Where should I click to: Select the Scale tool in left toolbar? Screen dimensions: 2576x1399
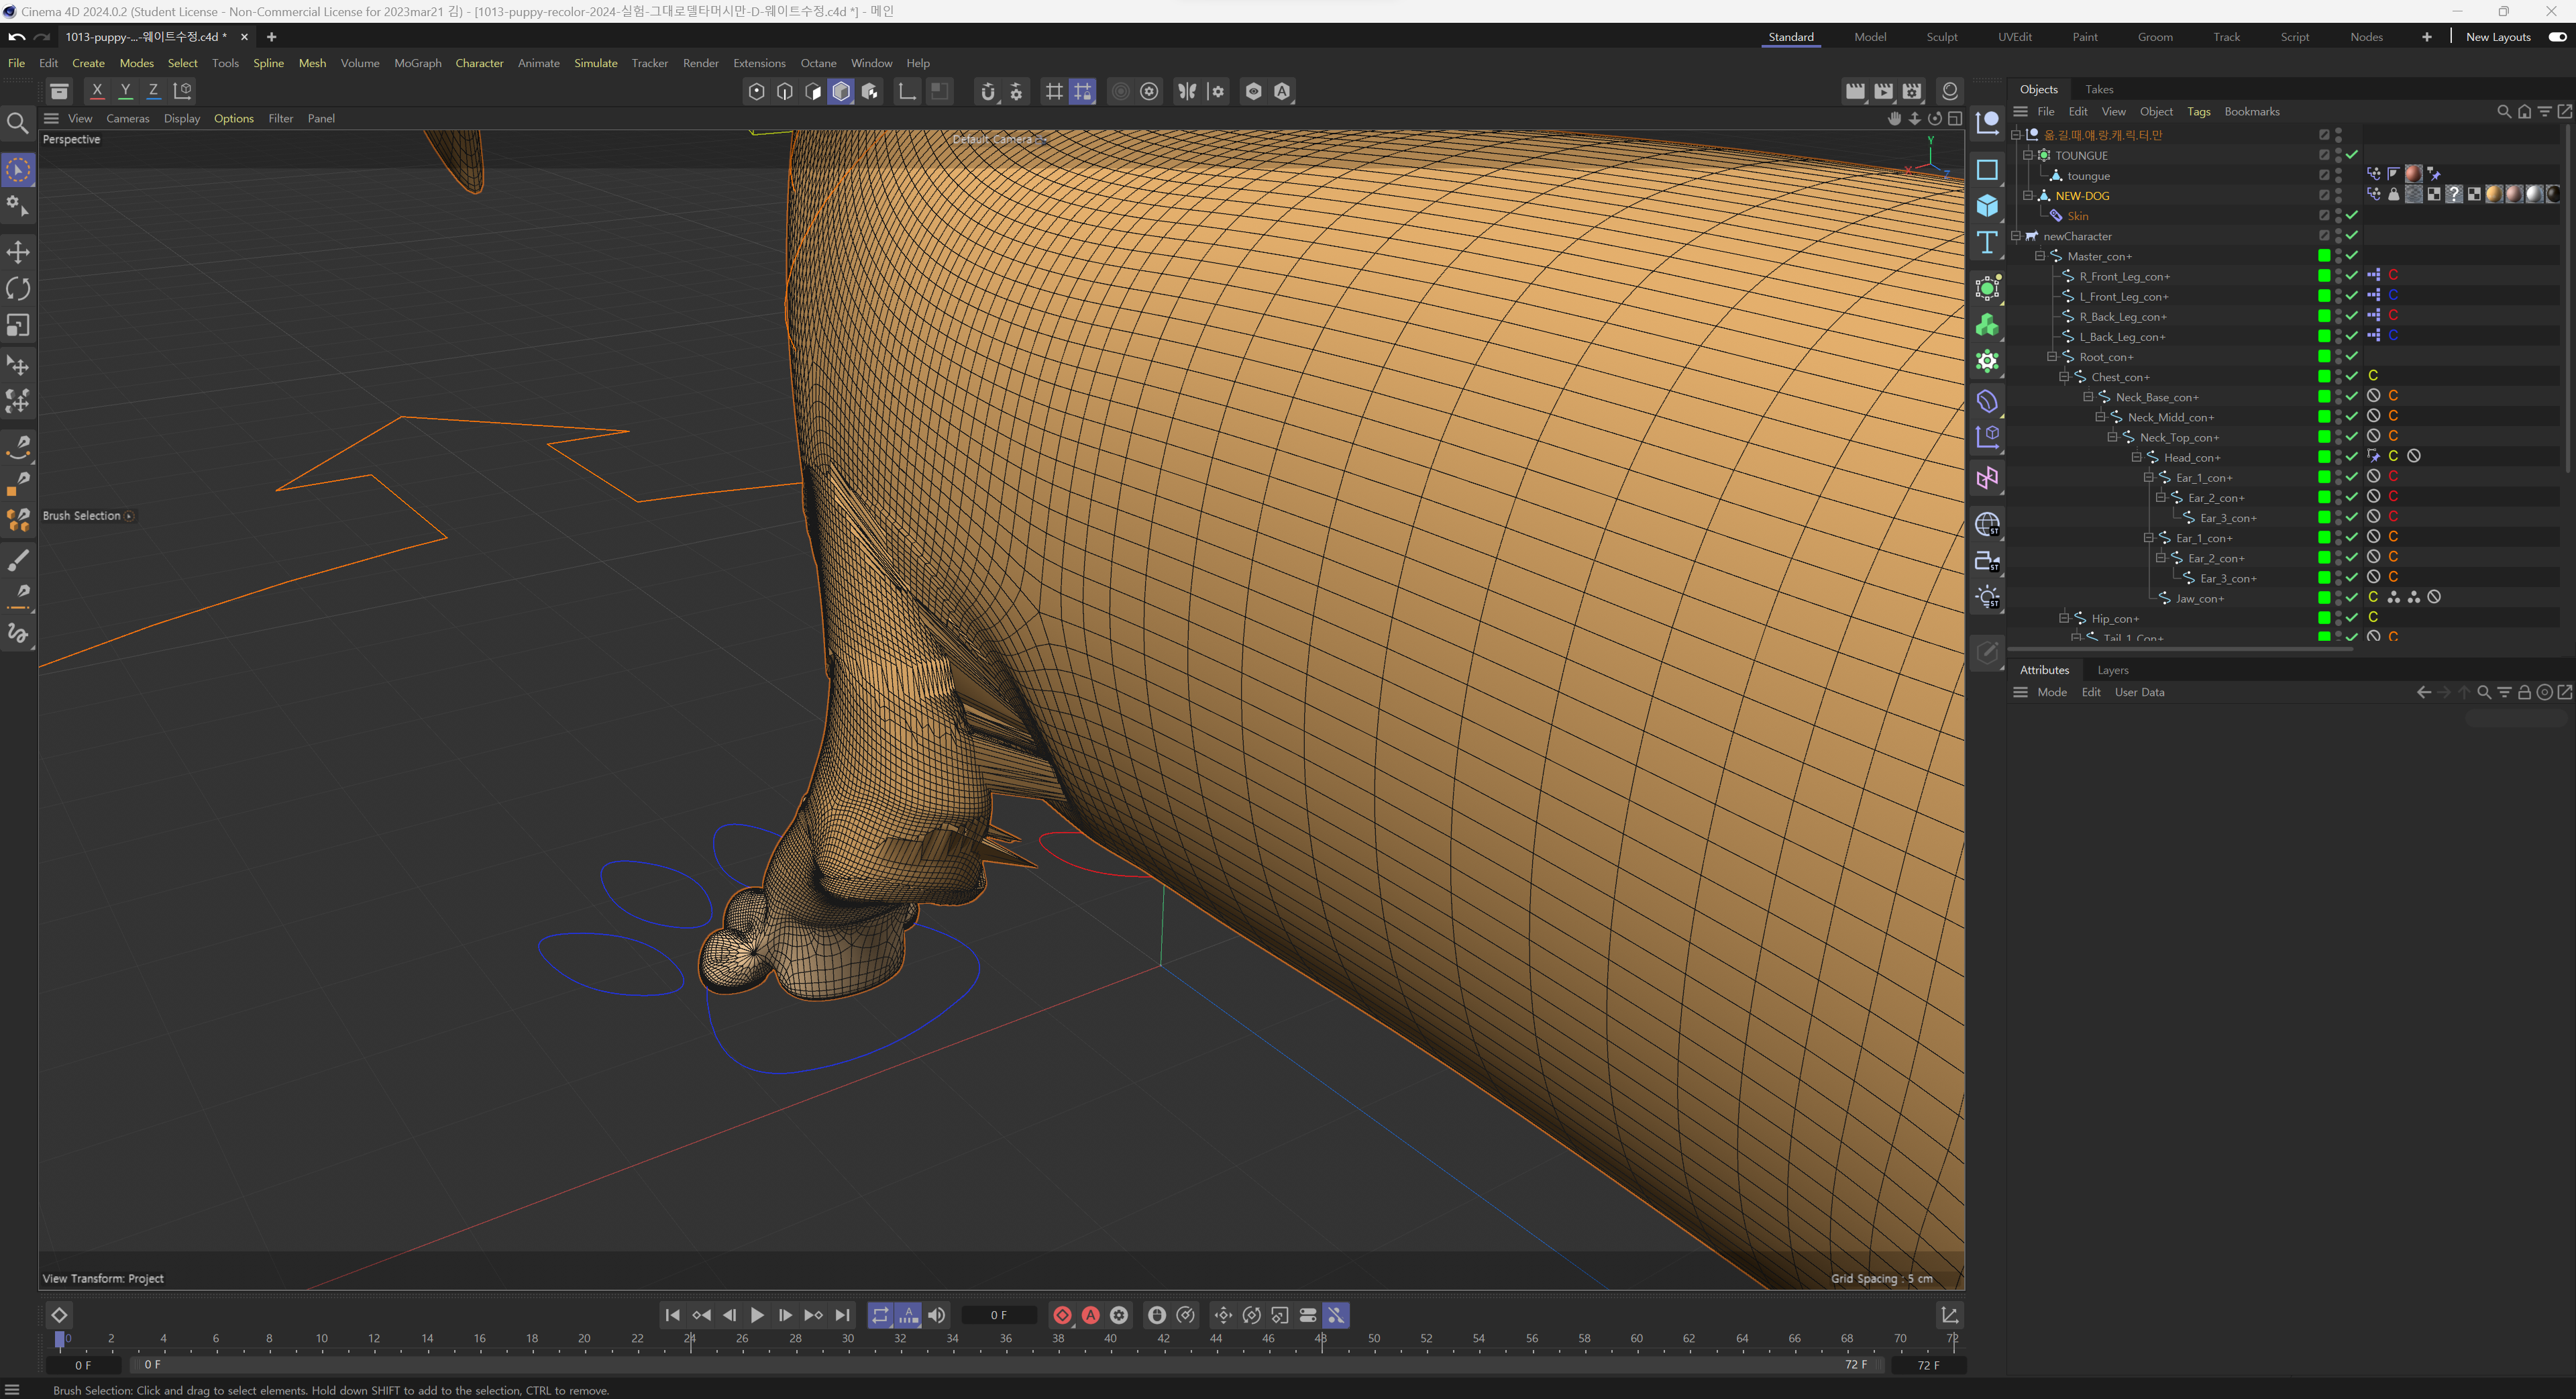18,325
